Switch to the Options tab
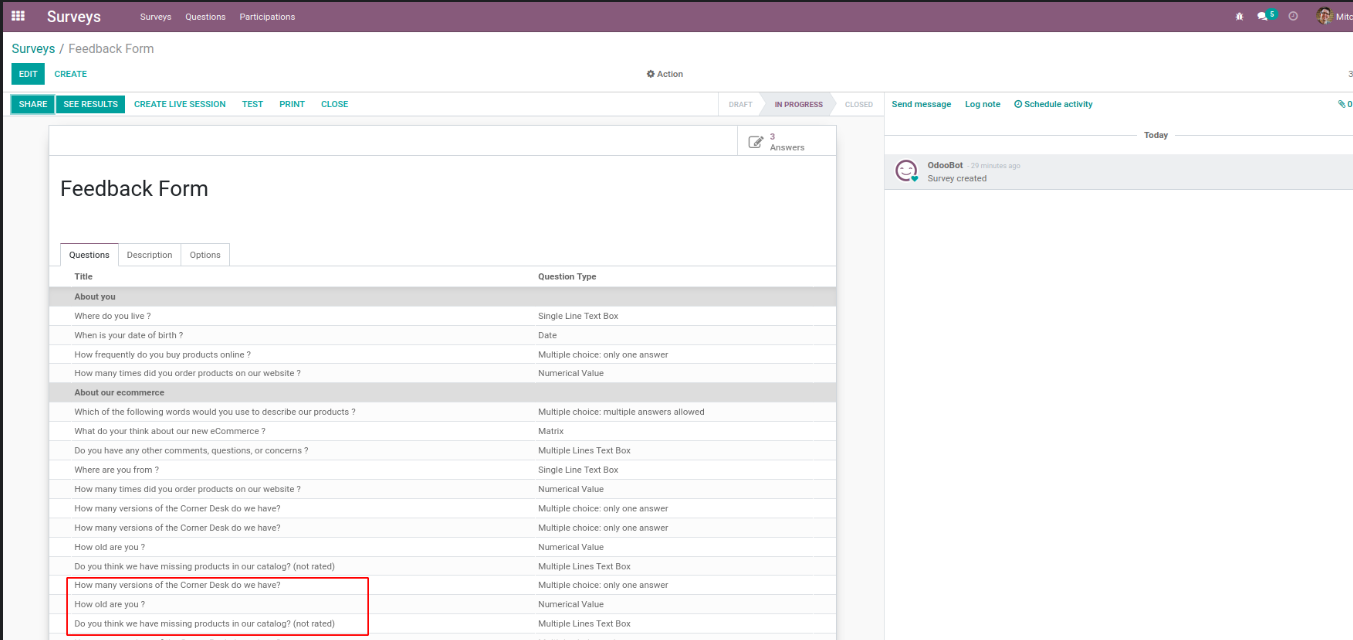The width and height of the screenshot is (1353, 640). [205, 255]
